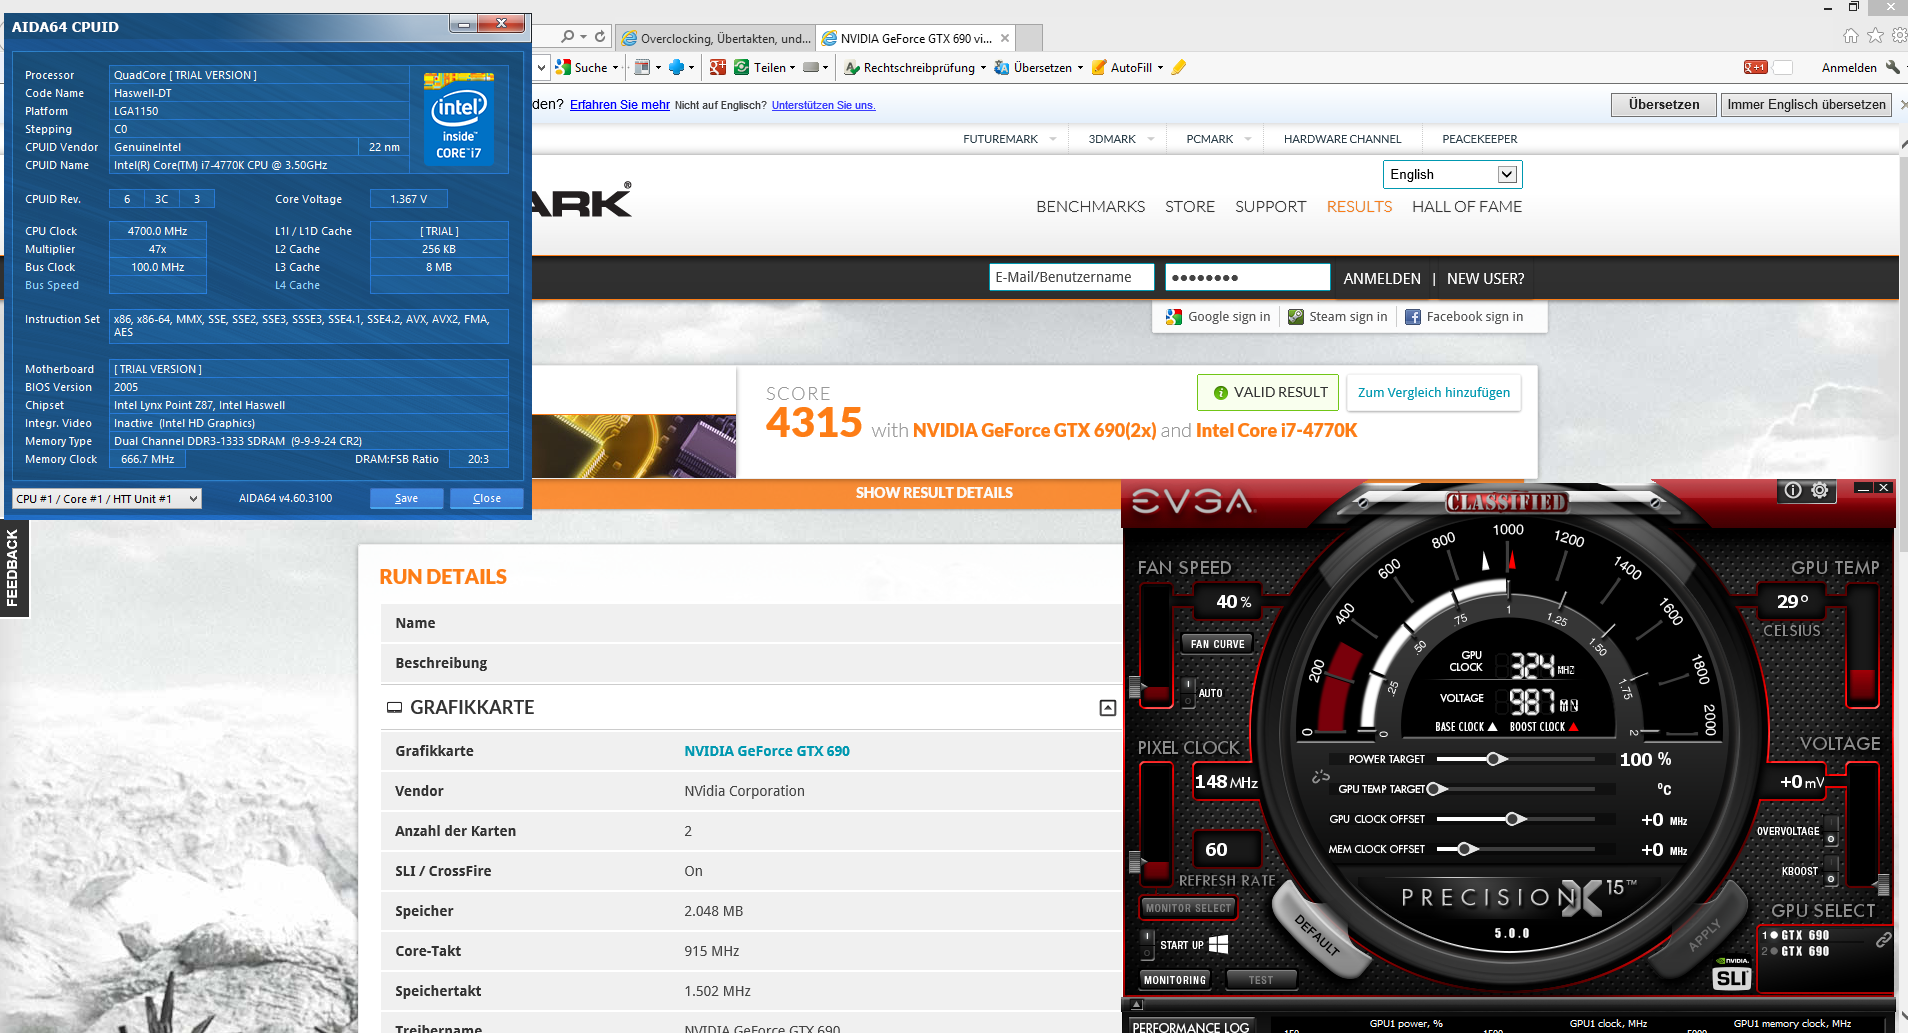
Task: Toggle the KBOOST switch
Action: (x=1831, y=871)
